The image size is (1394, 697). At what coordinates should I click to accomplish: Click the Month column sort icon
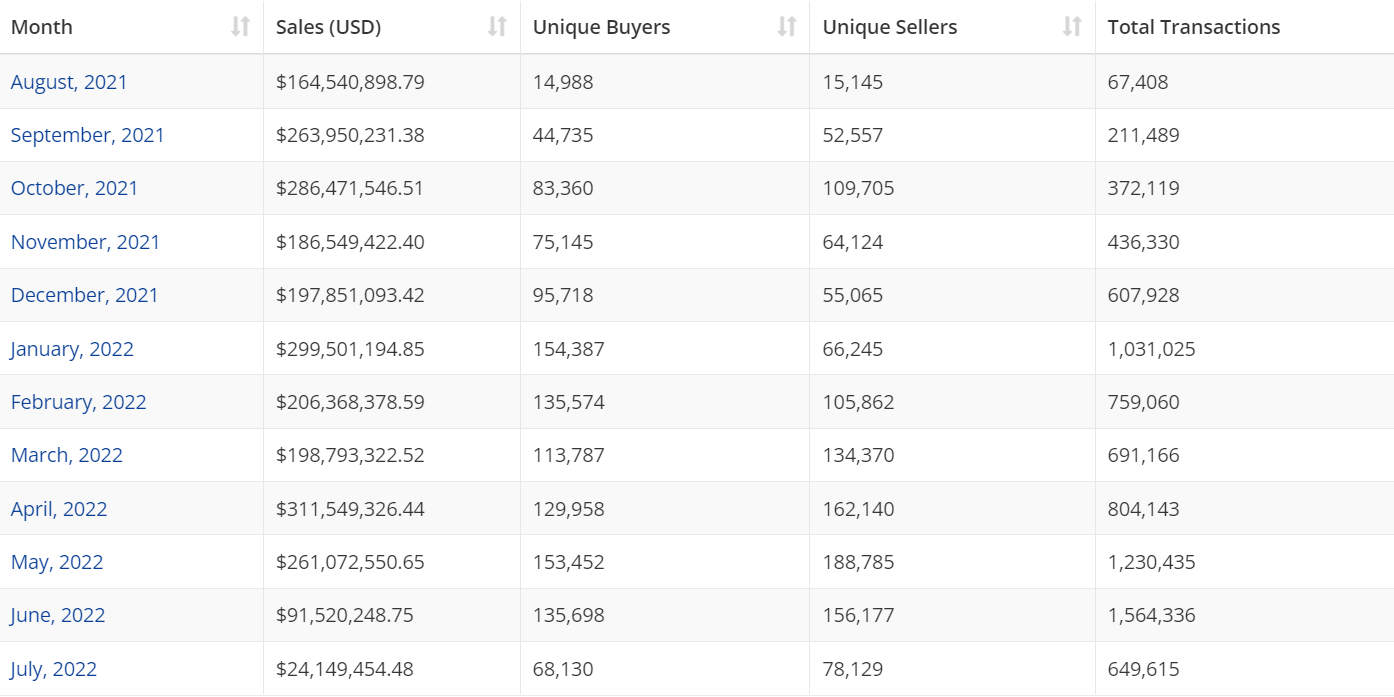[x=240, y=27]
